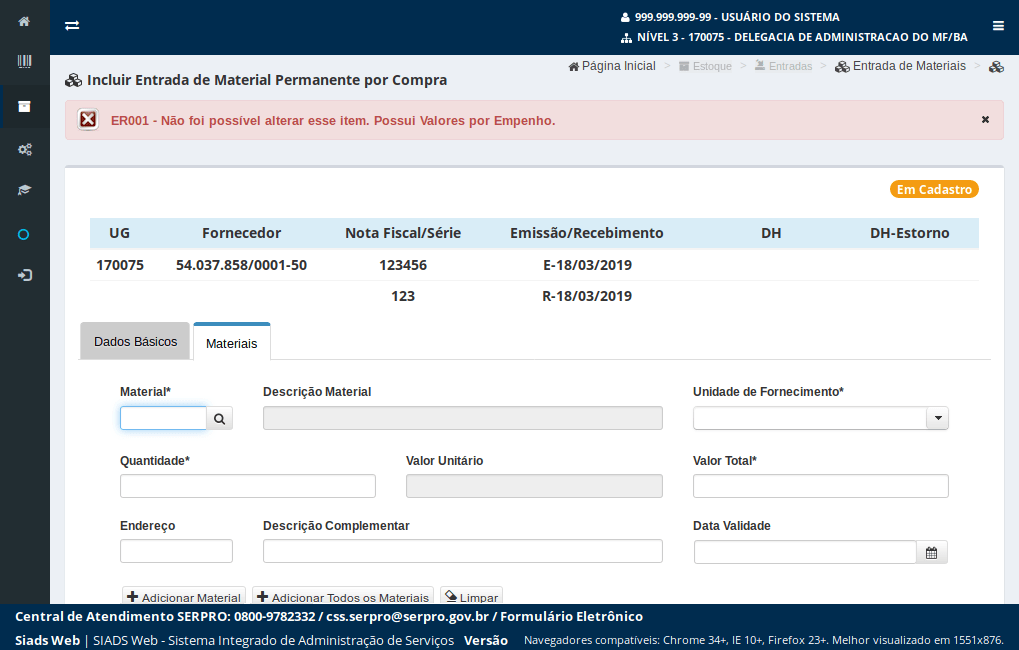Dismiss the ER001 error alert
The width and height of the screenshot is (1019, 650).
(x=985, y=119)
